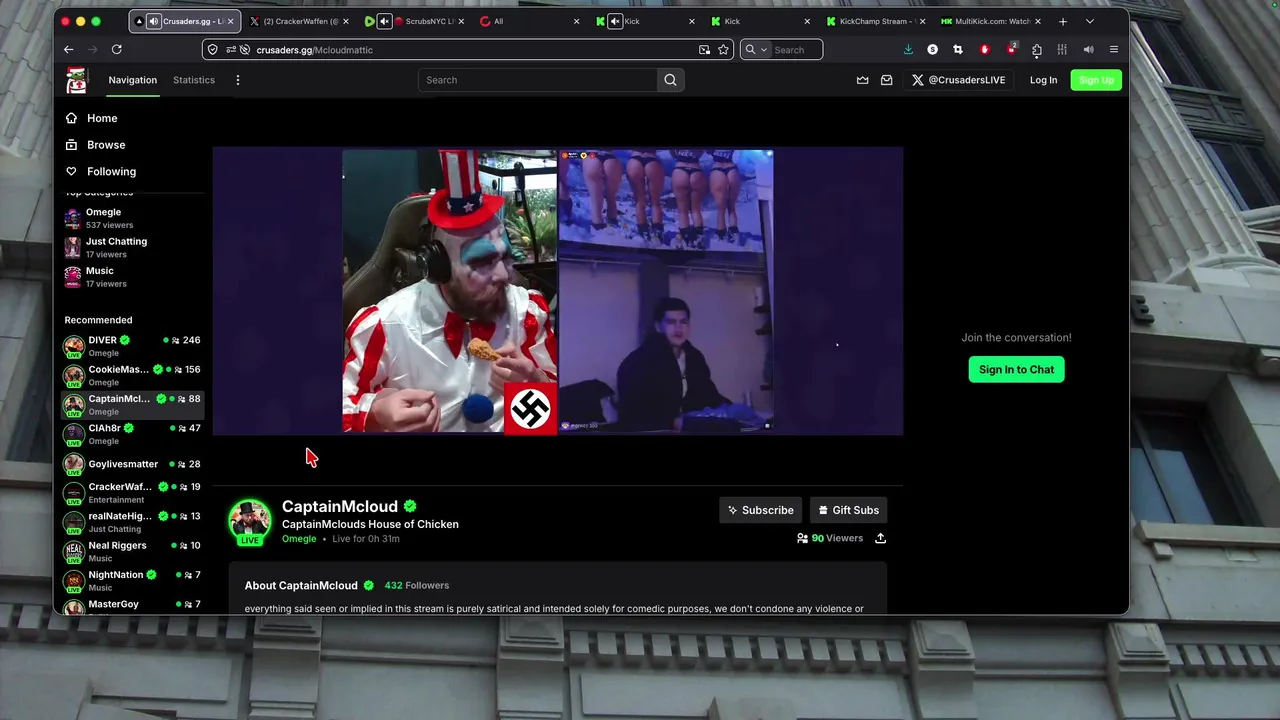Open the @CrusadersLIVE X link
The height and width of the screenshot is (720, 1280).
[958, 80]
